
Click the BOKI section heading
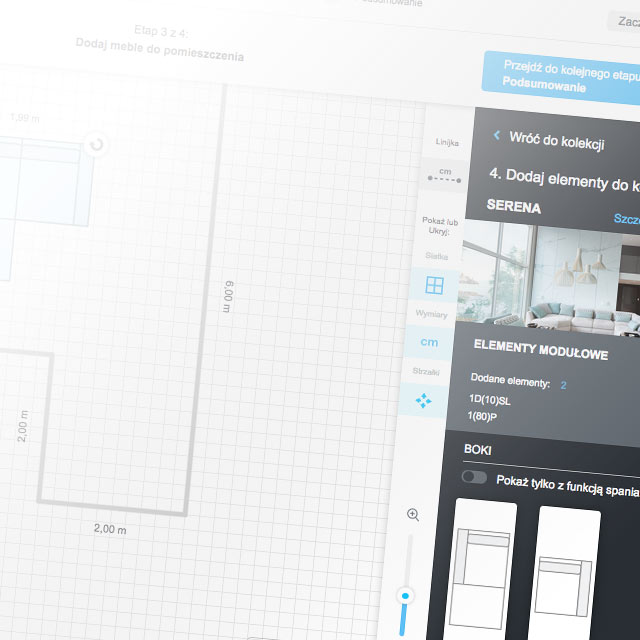point(478,449)
